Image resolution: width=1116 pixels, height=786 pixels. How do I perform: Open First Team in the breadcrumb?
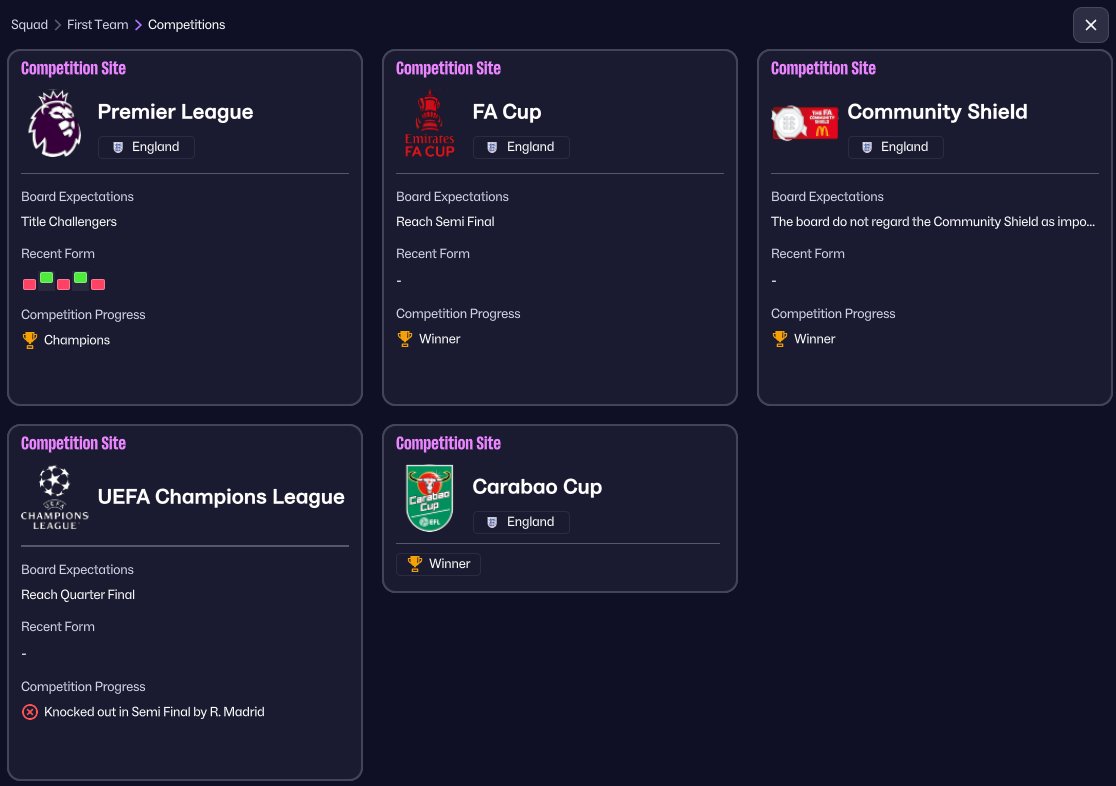[x=97, y=25]
